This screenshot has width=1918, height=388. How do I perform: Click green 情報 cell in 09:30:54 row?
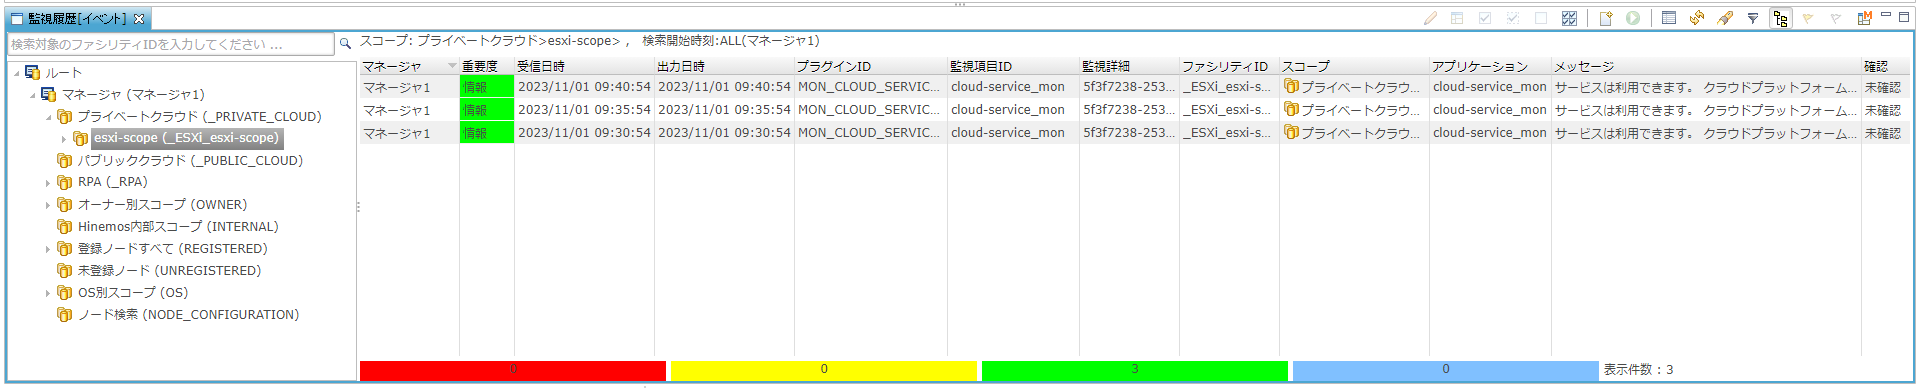(487, 133)
